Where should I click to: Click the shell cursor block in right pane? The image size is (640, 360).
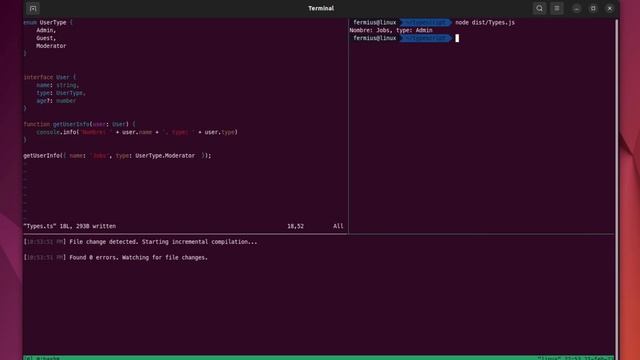pyautogui.click(x=457, y=38)
